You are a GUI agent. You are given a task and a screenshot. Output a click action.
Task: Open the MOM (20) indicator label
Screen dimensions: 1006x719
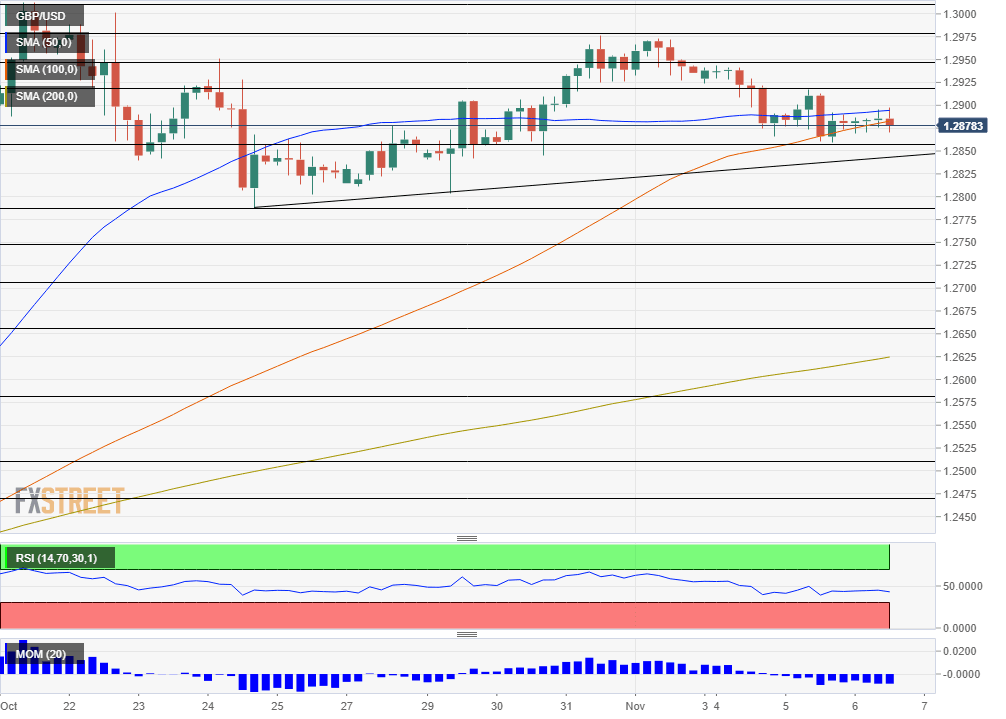pos(44,654)
